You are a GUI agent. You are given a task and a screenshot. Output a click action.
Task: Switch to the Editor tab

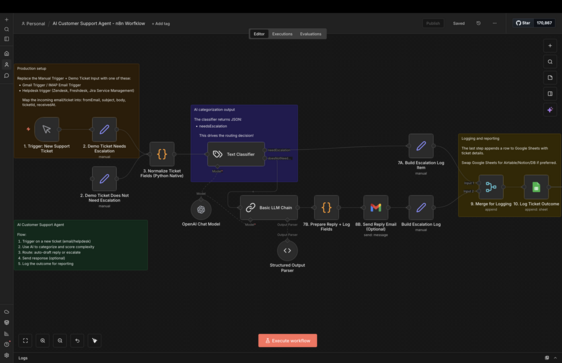259,34
